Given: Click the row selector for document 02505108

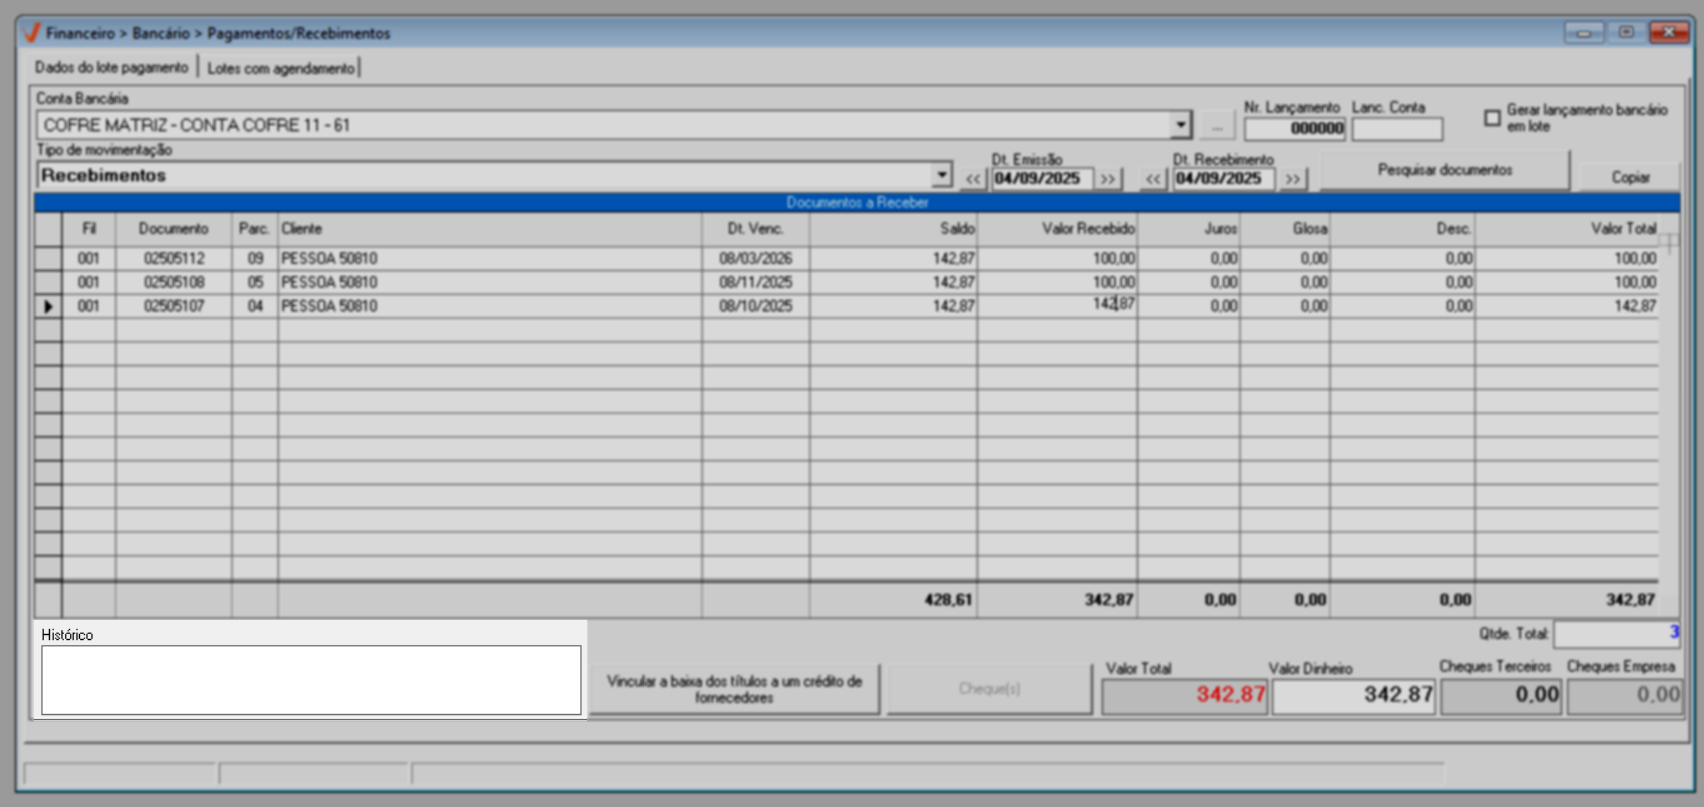Looking at the screenshot, I should 48,282.
